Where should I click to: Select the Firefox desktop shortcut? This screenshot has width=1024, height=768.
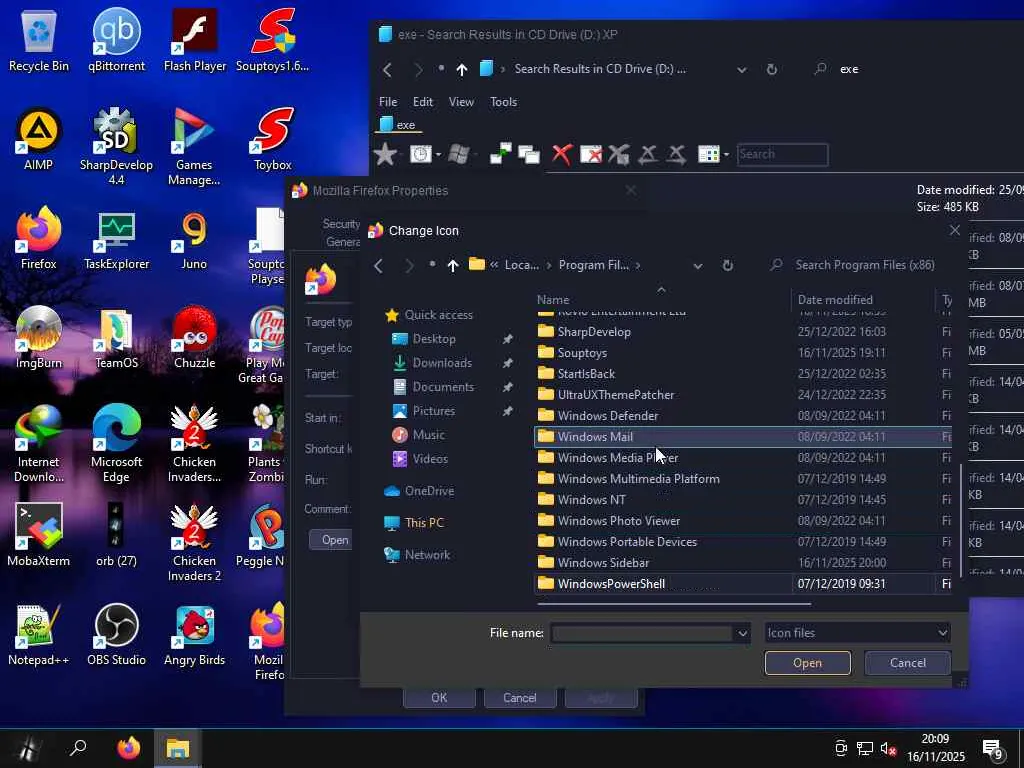[39, 238]
